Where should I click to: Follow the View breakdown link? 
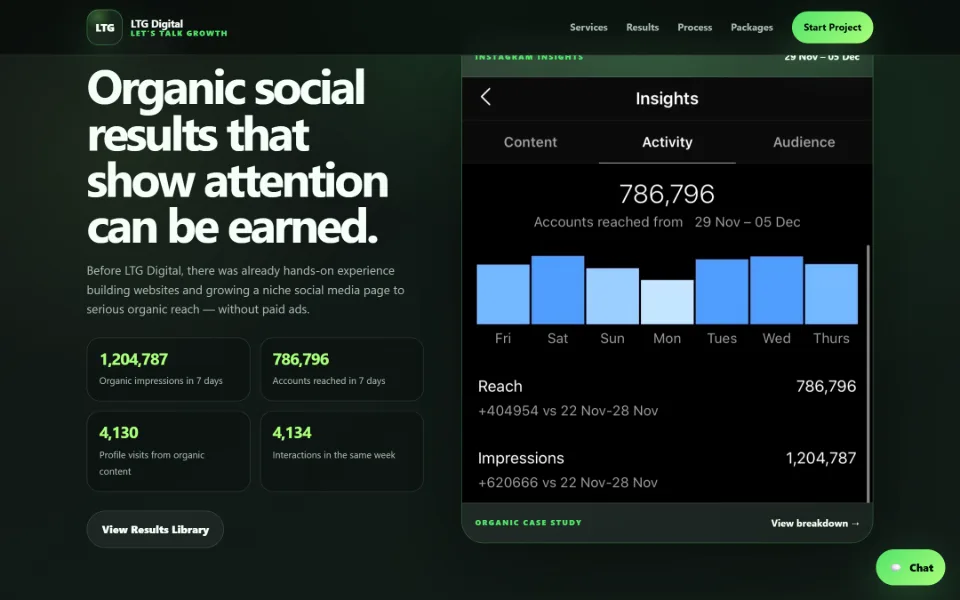(x=815, y=523)
